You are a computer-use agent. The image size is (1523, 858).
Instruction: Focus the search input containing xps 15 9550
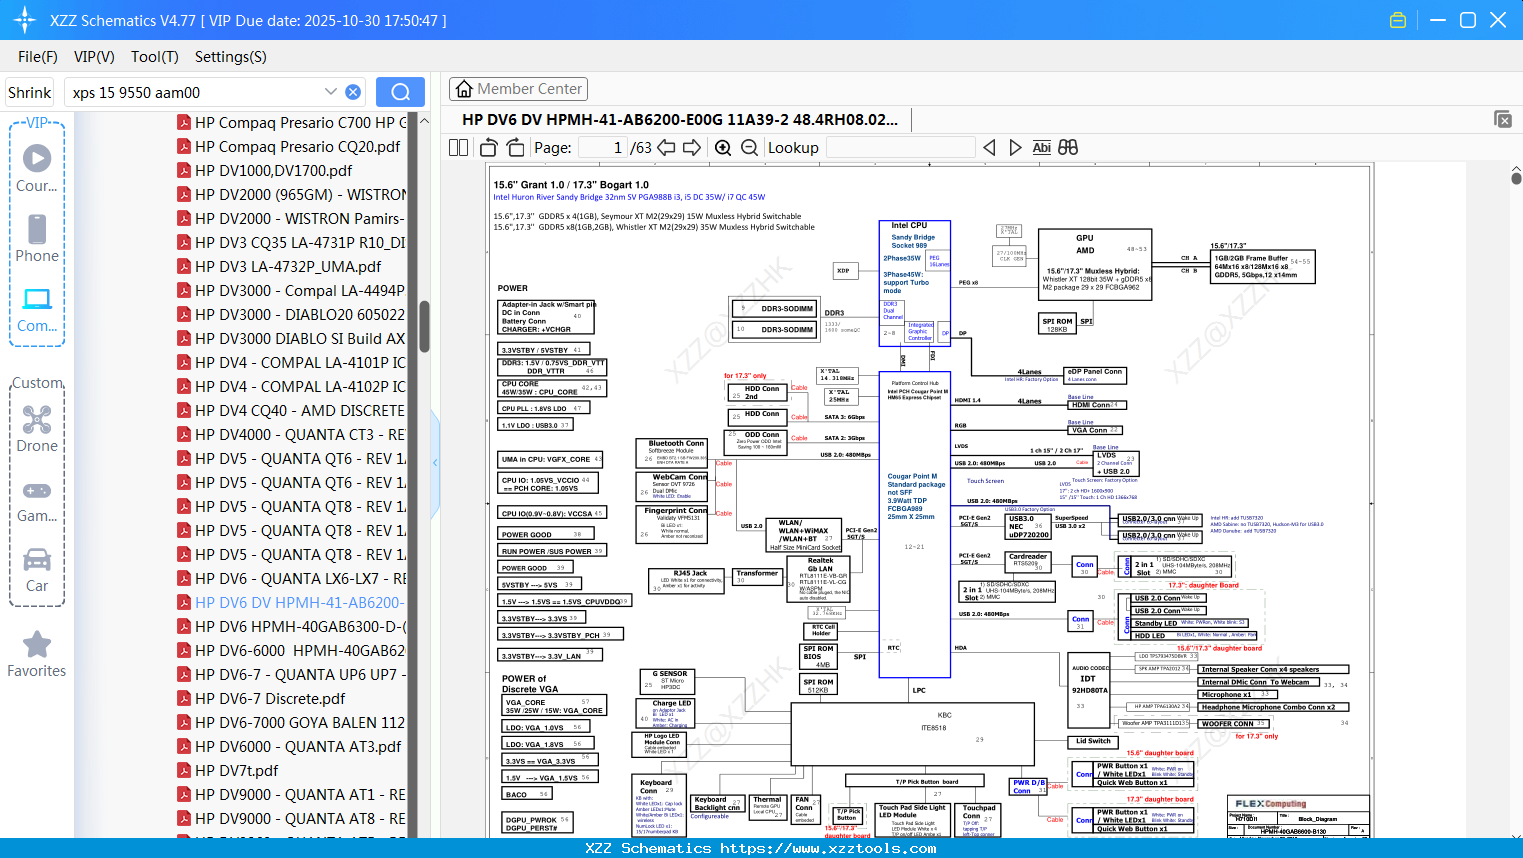(195, 92)
